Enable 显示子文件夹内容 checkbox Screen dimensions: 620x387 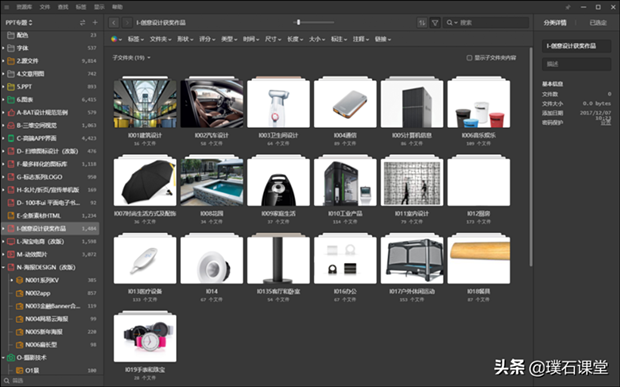coord(469,58)
